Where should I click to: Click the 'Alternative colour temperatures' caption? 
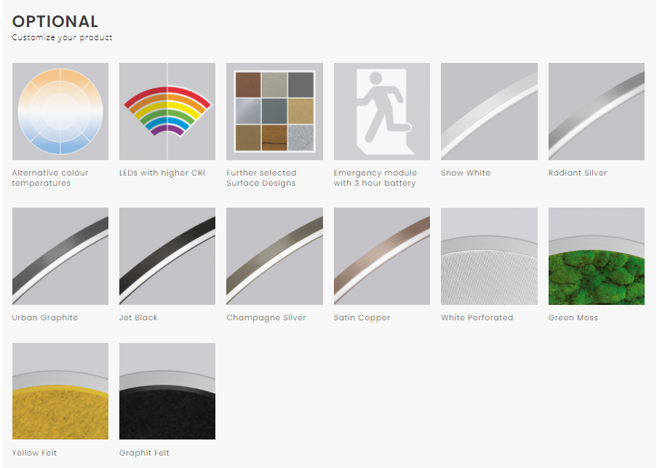coord(50,178)
